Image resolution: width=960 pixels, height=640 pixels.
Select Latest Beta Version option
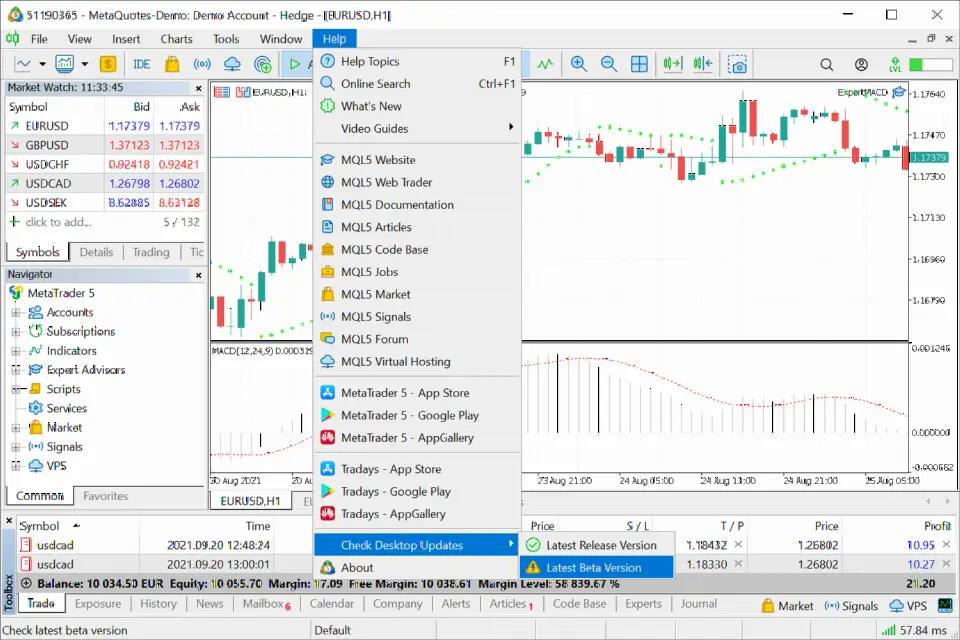click(x=597, y=568)
